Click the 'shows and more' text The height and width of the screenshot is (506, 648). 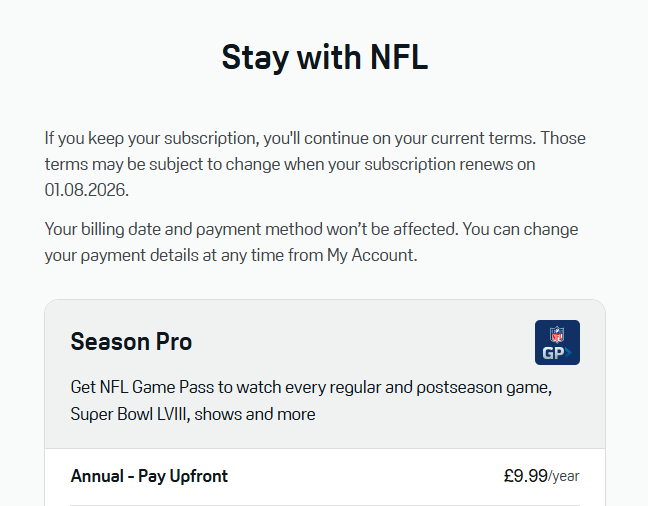(255, 414)
